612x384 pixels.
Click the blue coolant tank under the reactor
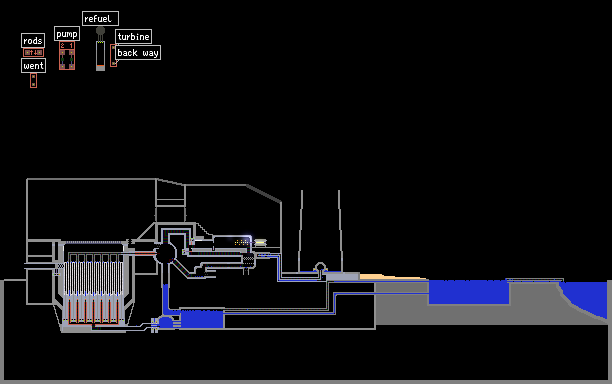[x=202, y=319]
